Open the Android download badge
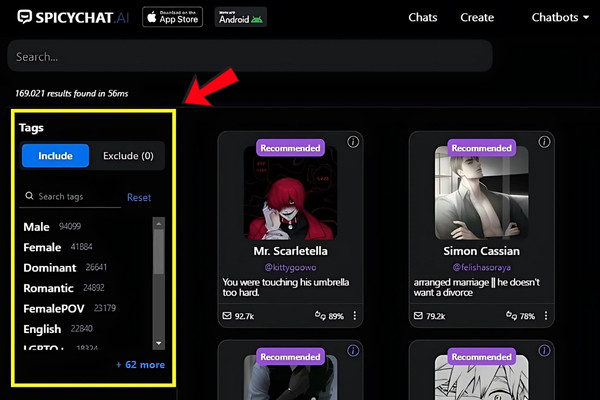Image resolution: width=600 pixels, height=400 pixels. click(x=241, y=17)
